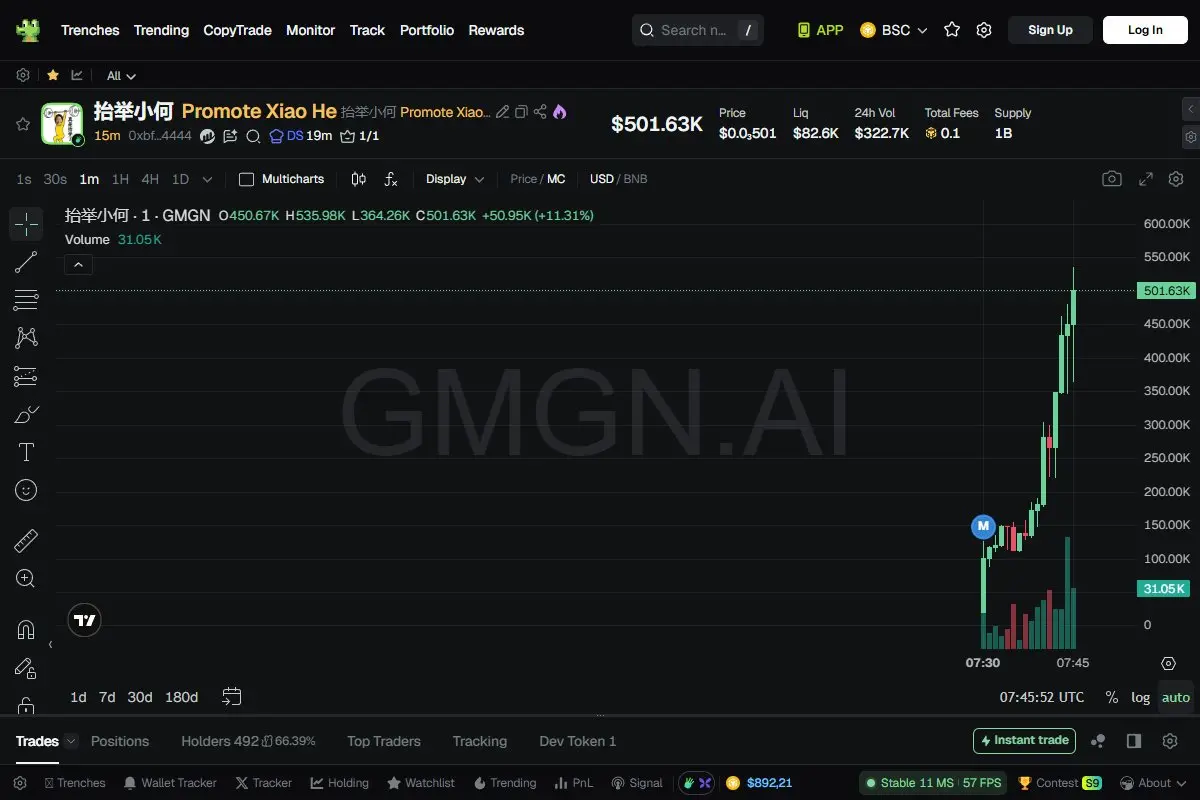Edit token name with pencil icon
Screen dimensions: 1200x800
(503, 112)
